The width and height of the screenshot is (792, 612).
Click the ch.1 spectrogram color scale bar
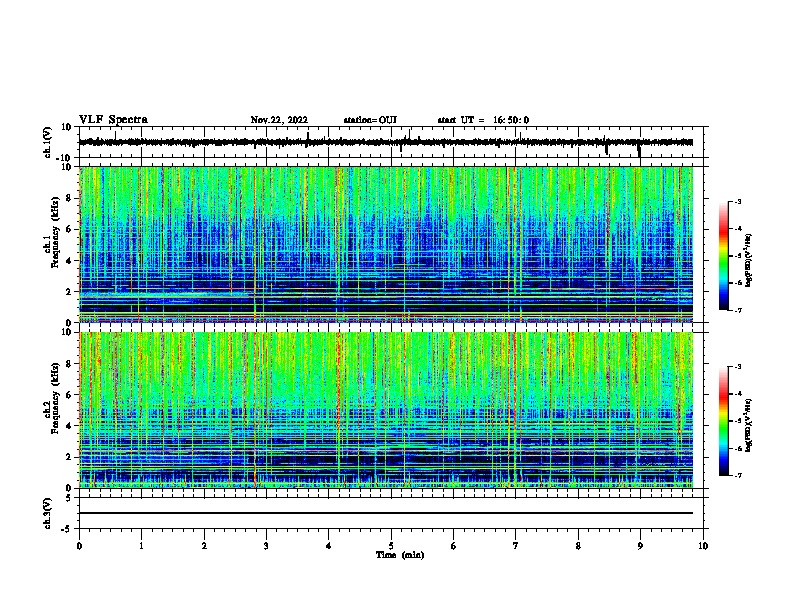pos(723,256)
